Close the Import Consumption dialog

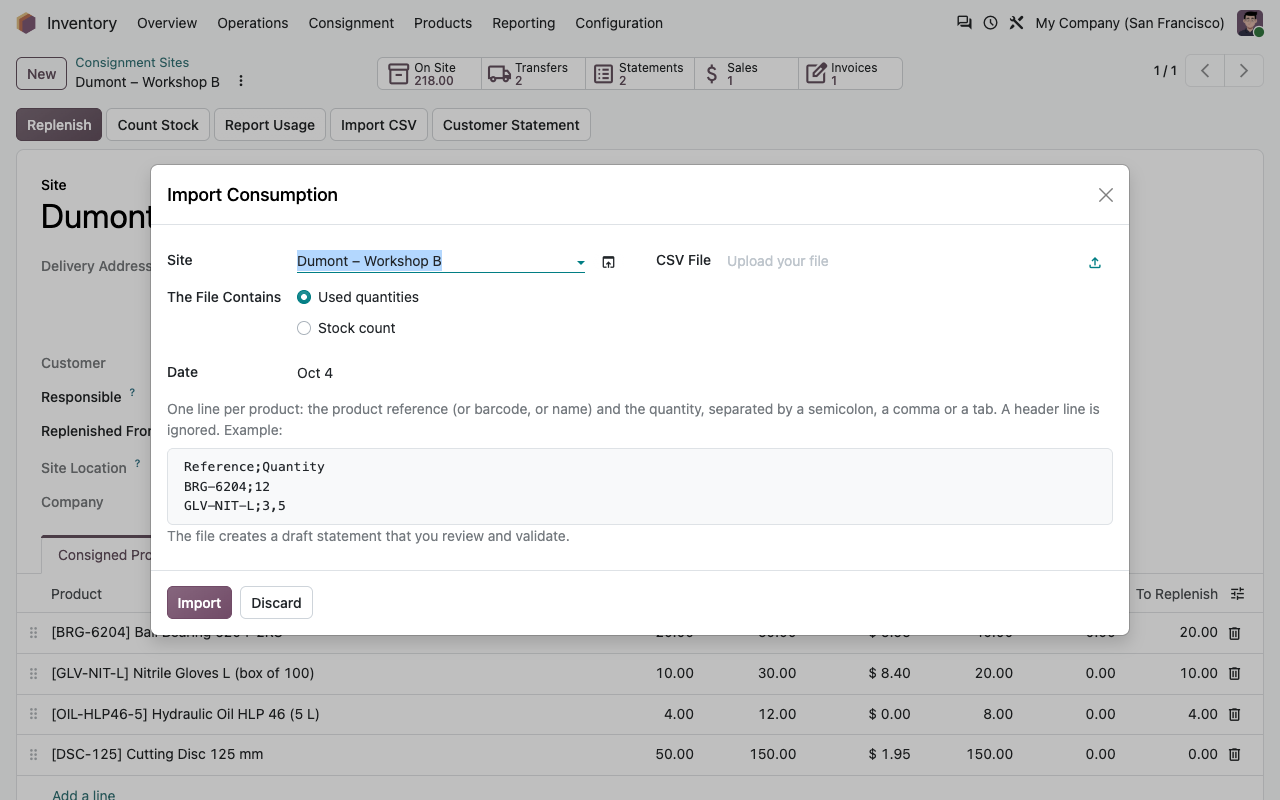point(1105,195)
